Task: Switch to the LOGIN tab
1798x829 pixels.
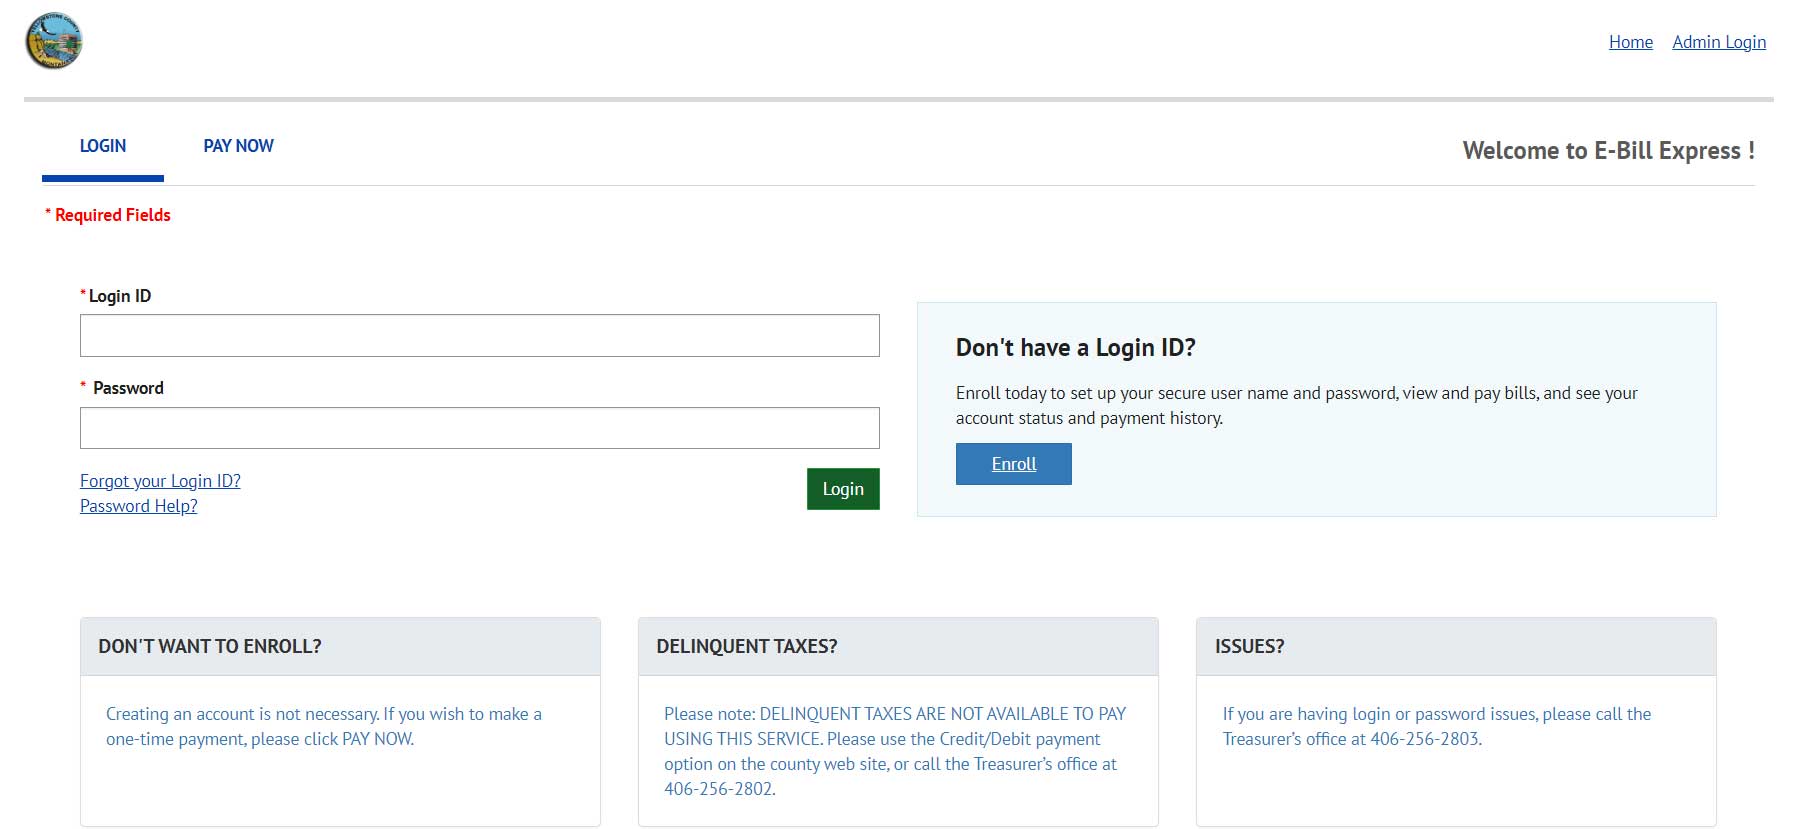Action: [x=103, y=146]
